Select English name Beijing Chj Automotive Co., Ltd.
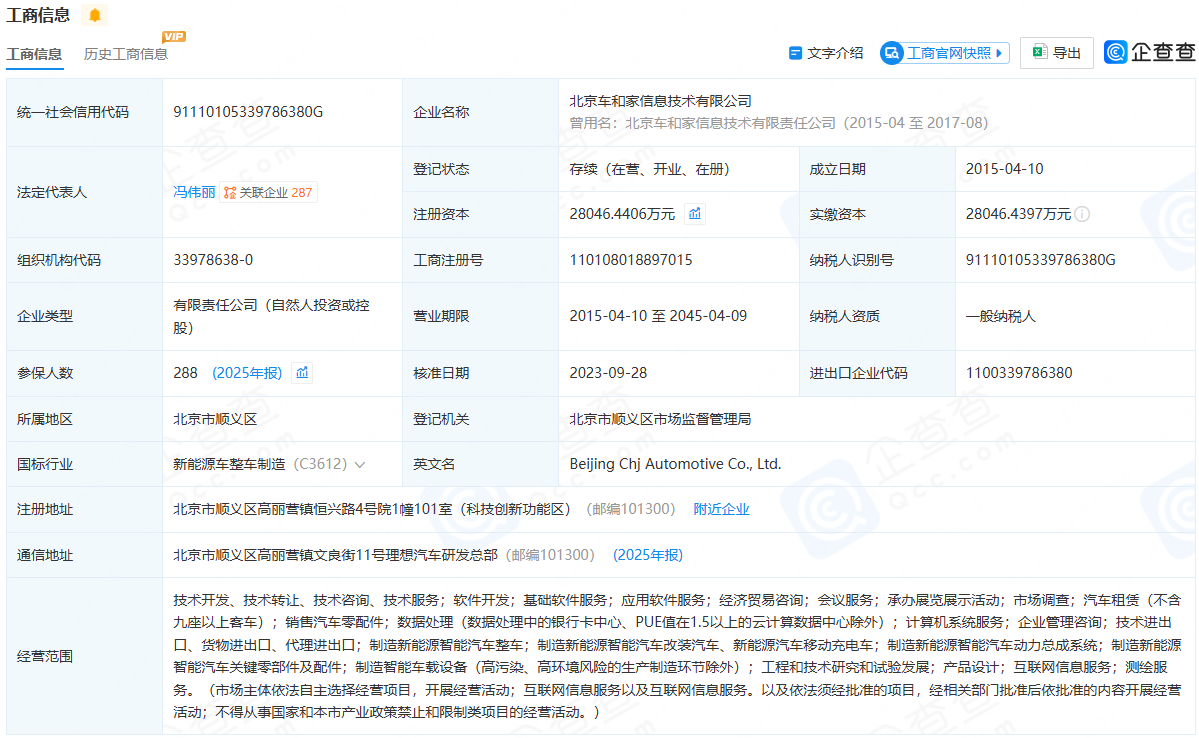The width and height of the screenshot is (1199, 738). [x=675, y=463]
